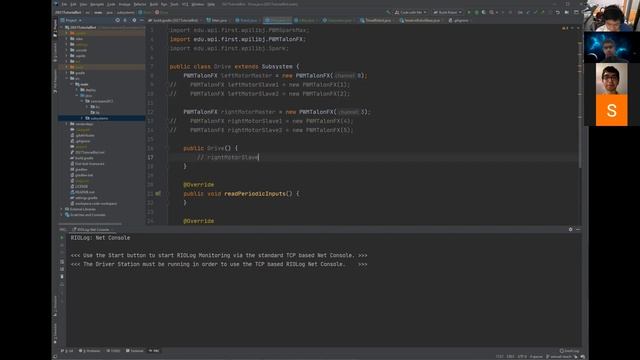Hide the RIOLog panel with the minus icon

[578, 229]
